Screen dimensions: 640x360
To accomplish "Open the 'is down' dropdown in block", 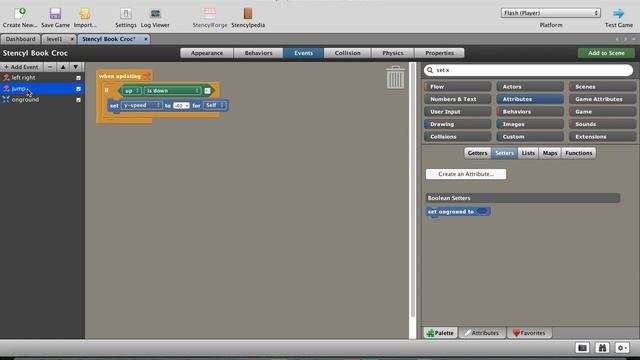I will click(x=173, y=91).
